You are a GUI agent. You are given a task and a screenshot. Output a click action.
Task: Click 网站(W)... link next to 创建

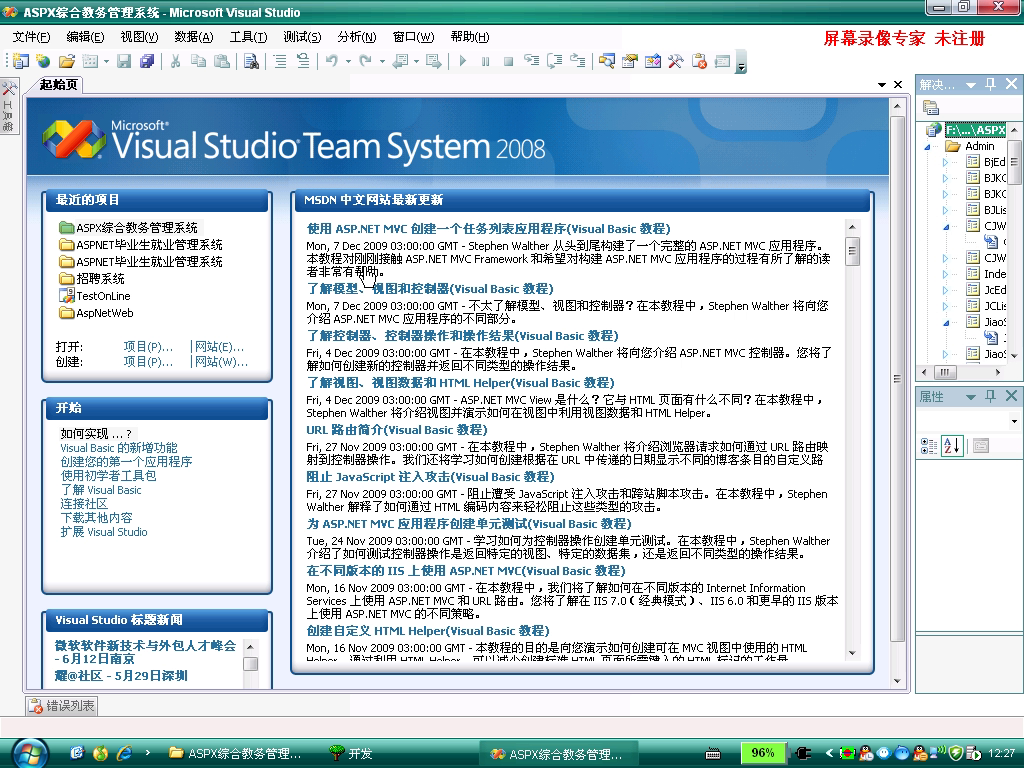point(221,362)
